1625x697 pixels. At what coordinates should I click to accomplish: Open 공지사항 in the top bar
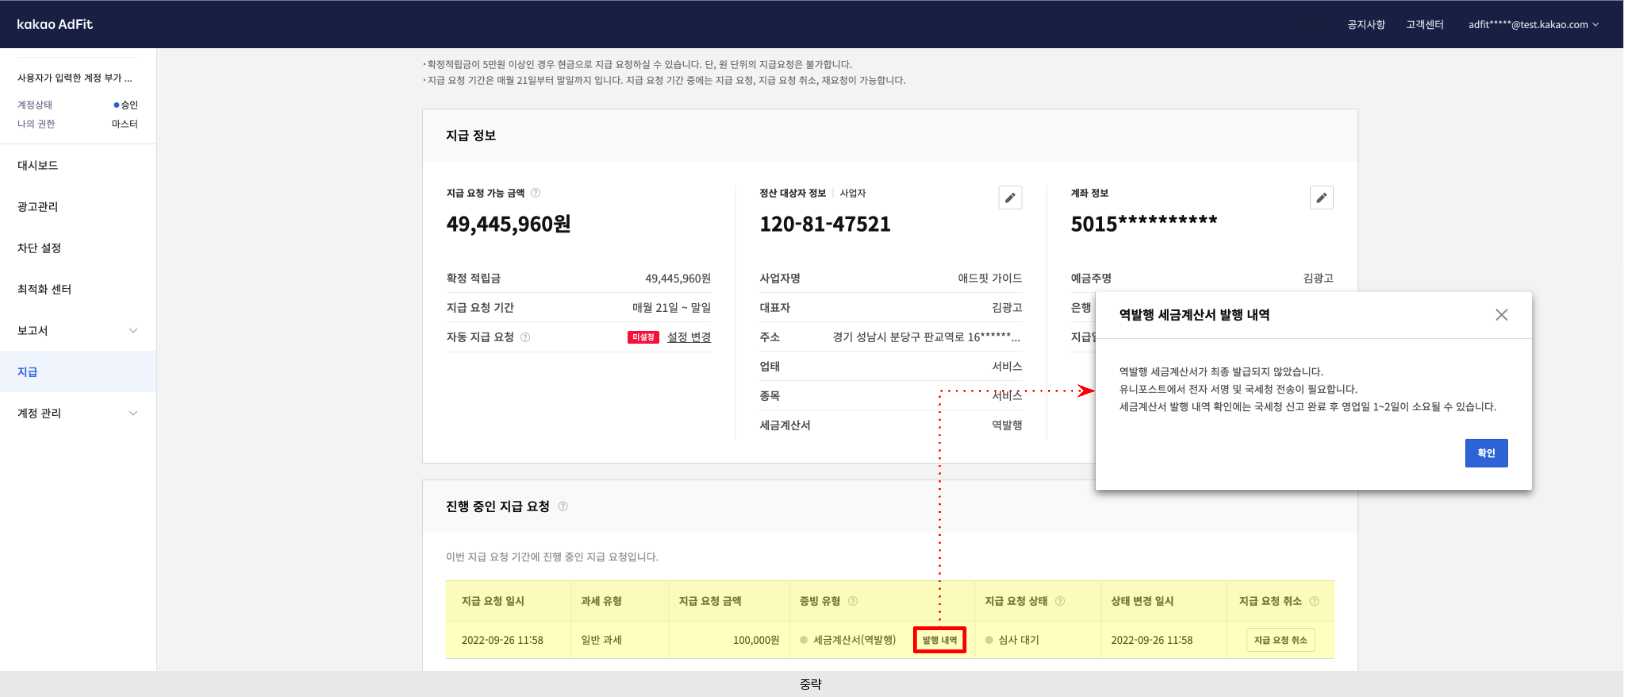[1365, 25]
